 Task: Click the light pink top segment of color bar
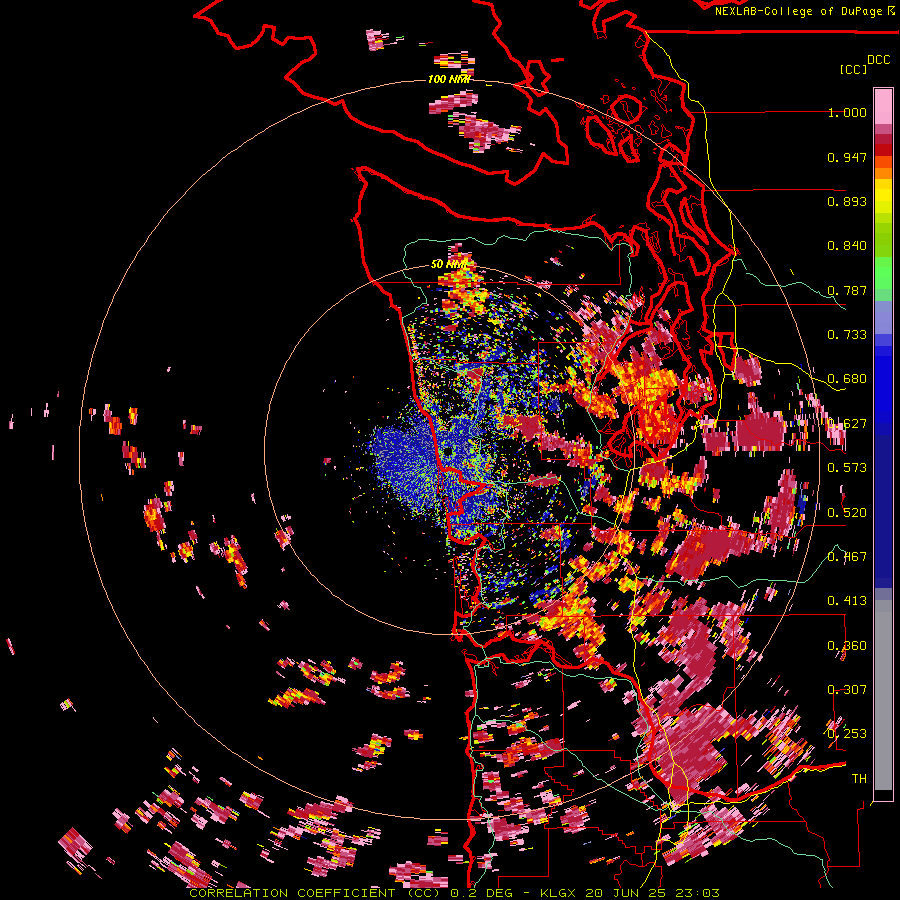[x=883, y=106]
